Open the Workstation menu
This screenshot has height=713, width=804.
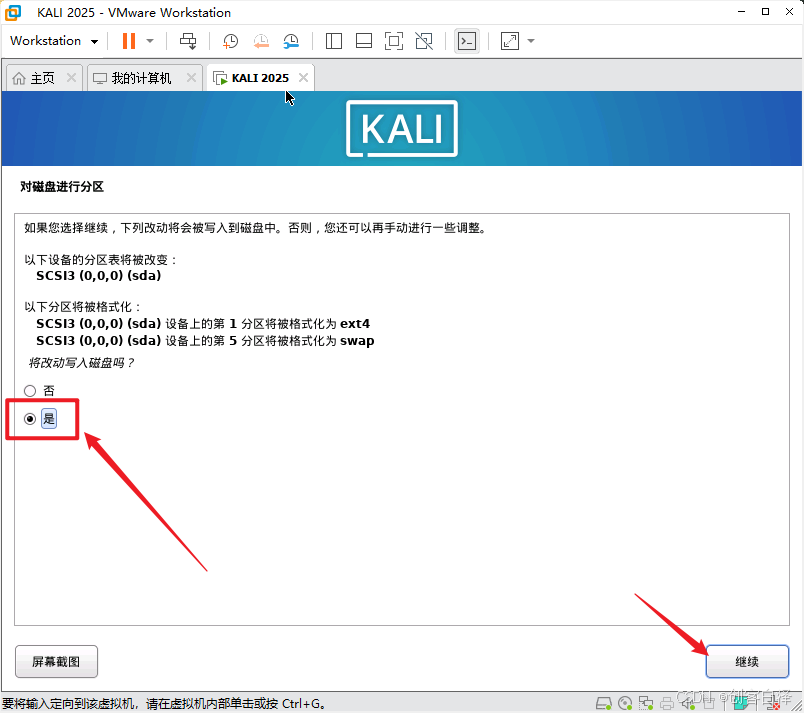(54, 40)
